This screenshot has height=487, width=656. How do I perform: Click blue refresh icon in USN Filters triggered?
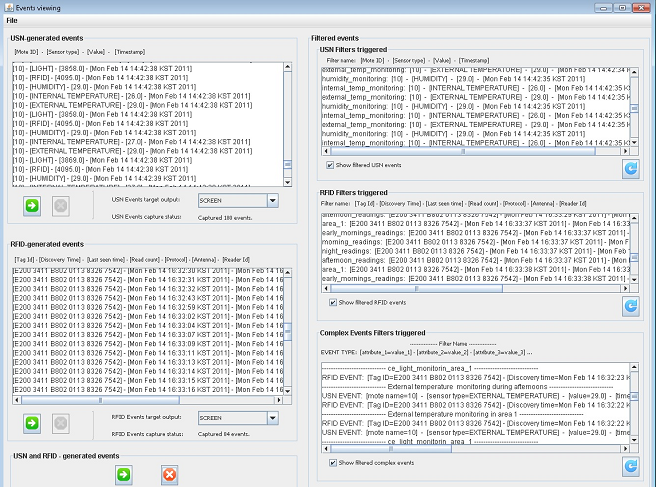click(x=629, y=168)
